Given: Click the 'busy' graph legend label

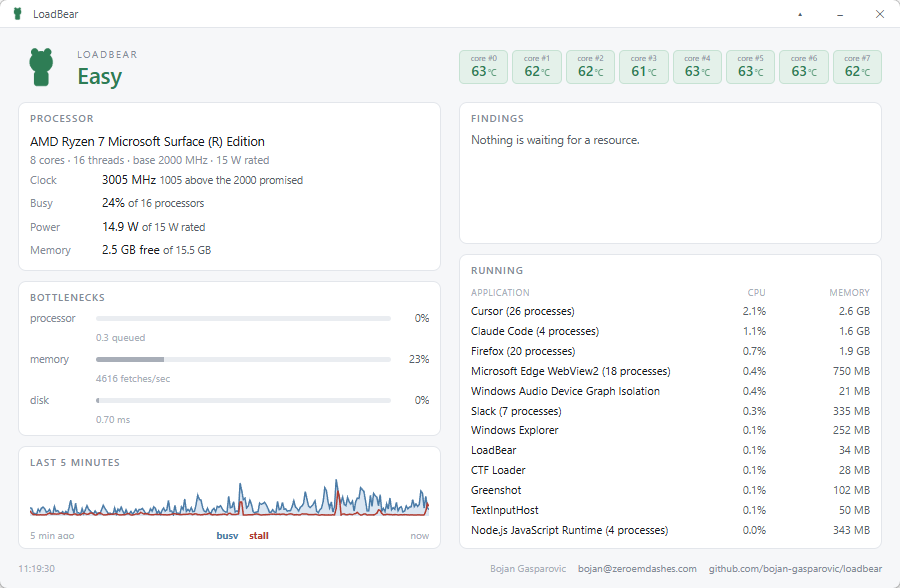Looking at the screenshot, I should 227,536.
